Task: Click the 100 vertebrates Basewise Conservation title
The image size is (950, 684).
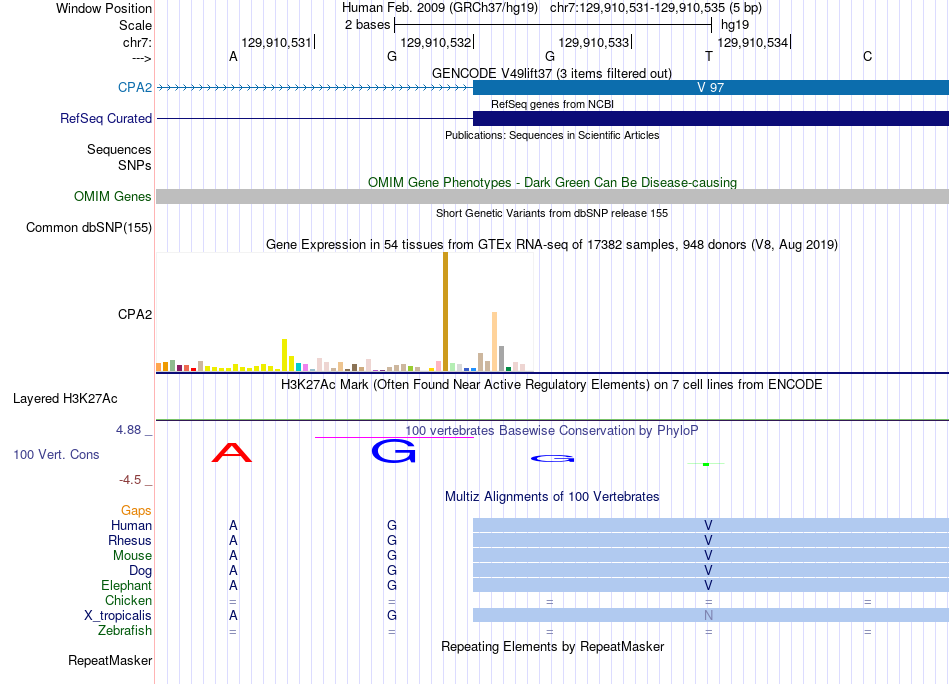Action: click(x=551, y=430)
